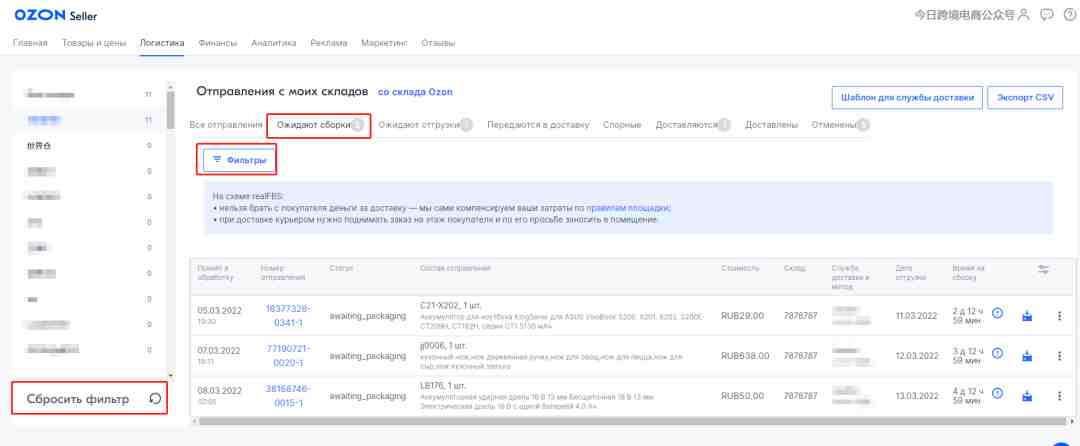
Task: Click Сбросить фильтр reset button
Action: [x=90, y=399]
